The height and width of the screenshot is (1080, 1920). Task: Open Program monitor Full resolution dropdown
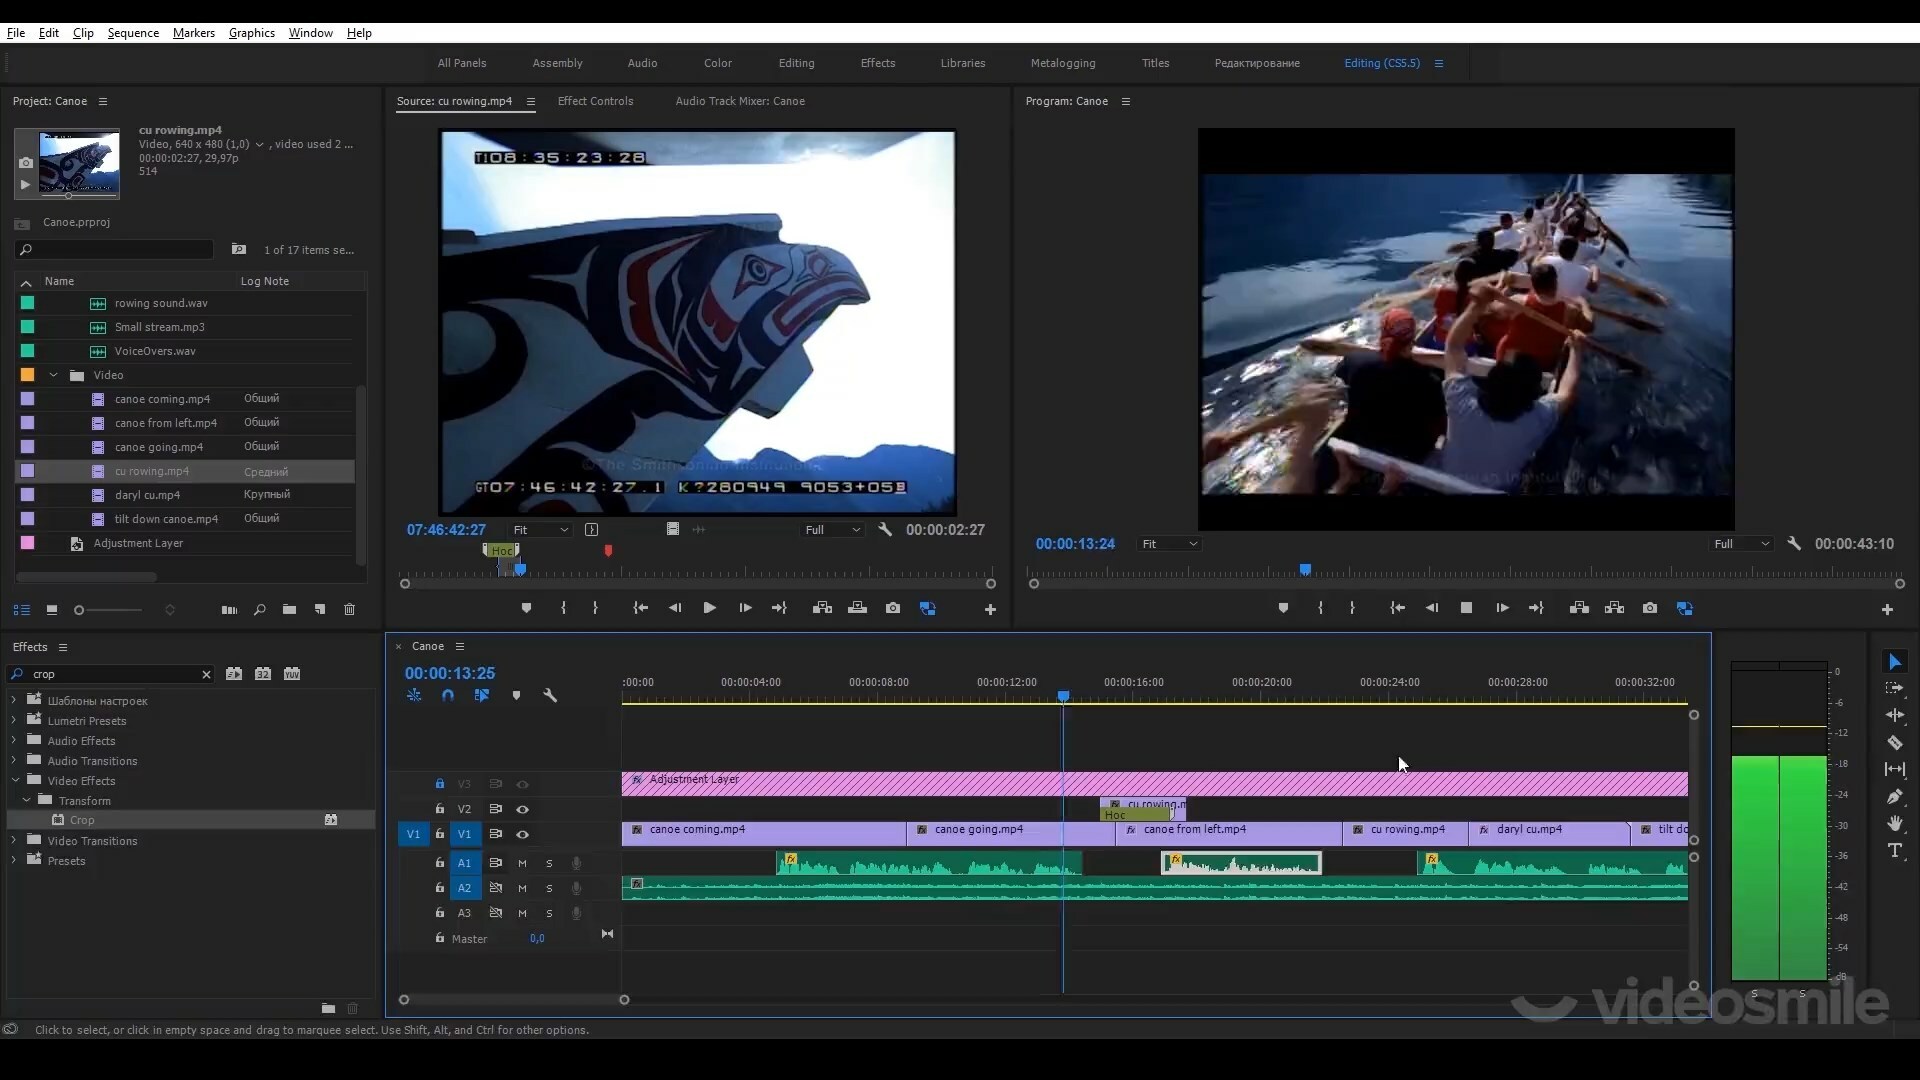(x=1741, y=544)
